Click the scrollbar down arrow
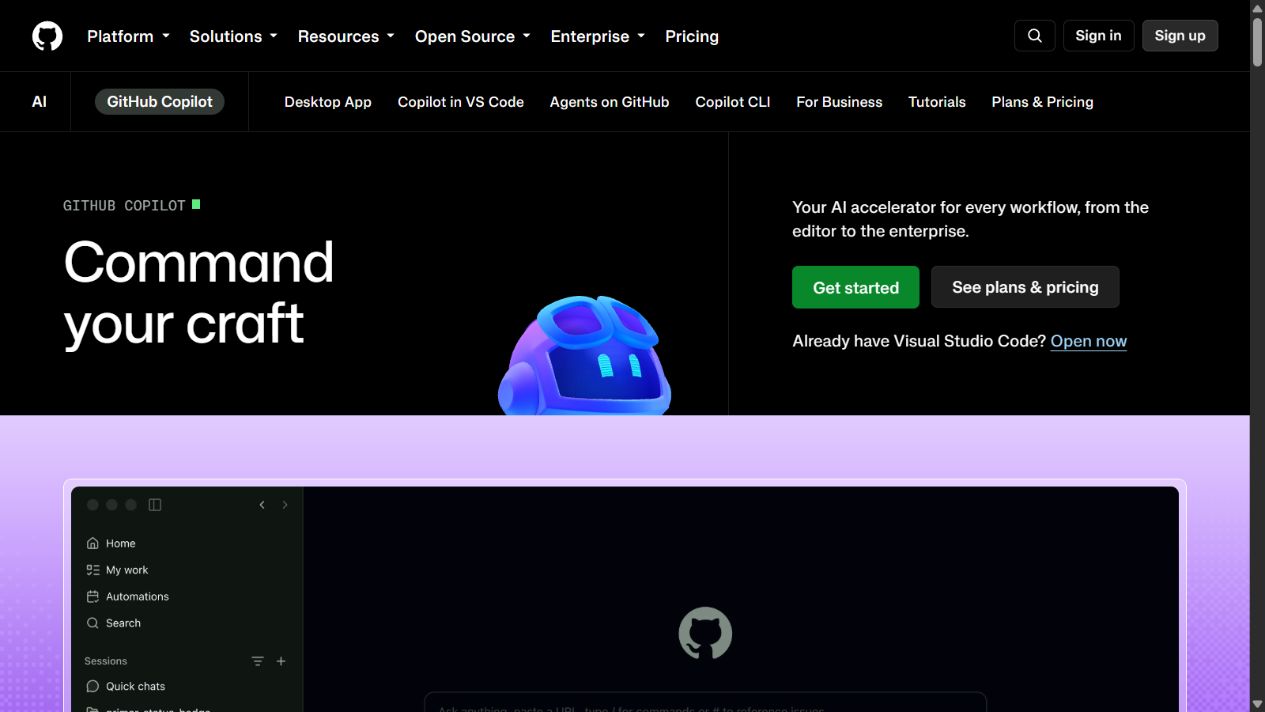Image resolution: width=1265 pixels, height=712 pixels. [1257, 704]
